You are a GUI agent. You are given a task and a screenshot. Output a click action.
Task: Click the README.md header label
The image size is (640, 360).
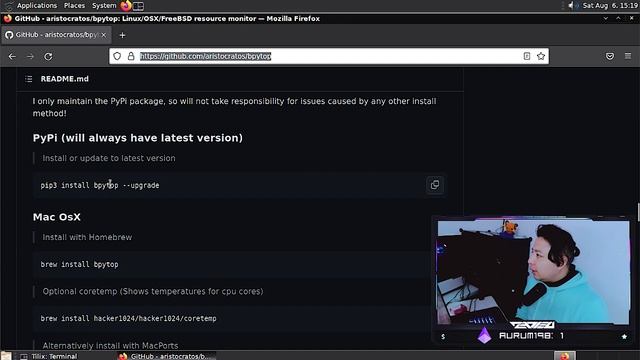click(x=64, y=79)
